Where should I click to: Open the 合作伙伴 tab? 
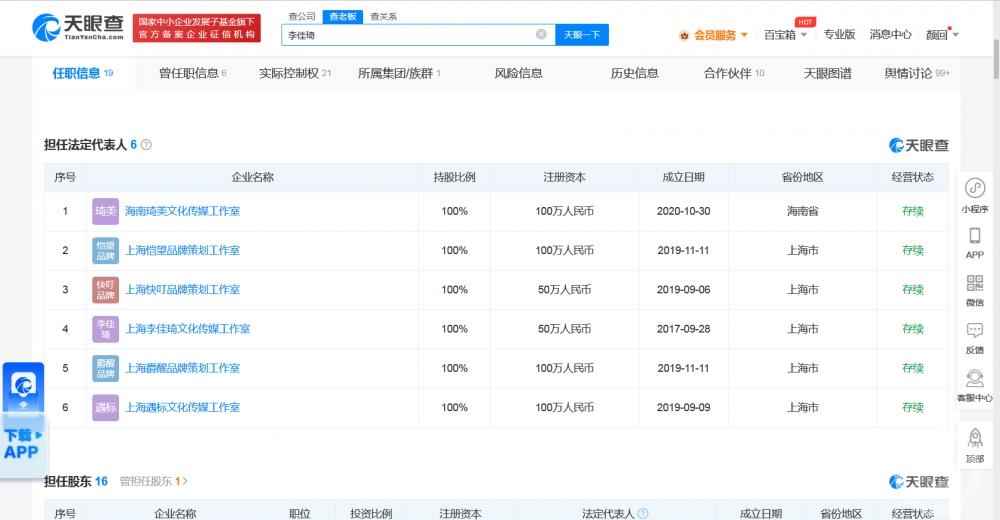click(733, 73)
